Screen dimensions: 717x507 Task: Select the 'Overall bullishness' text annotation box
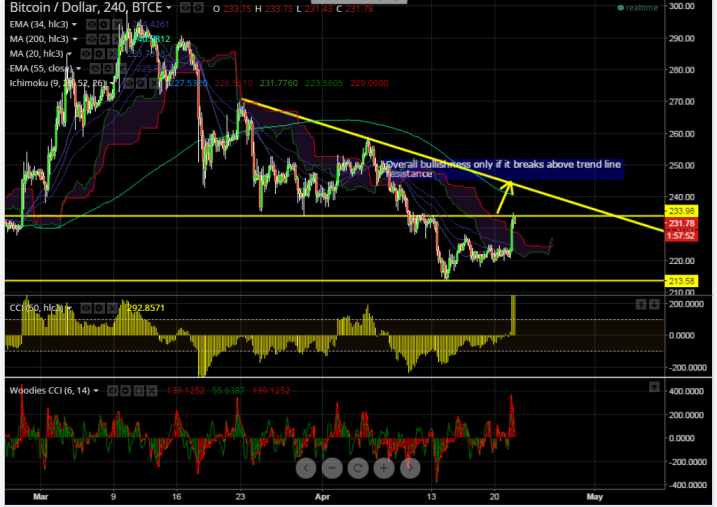(503, 169)
